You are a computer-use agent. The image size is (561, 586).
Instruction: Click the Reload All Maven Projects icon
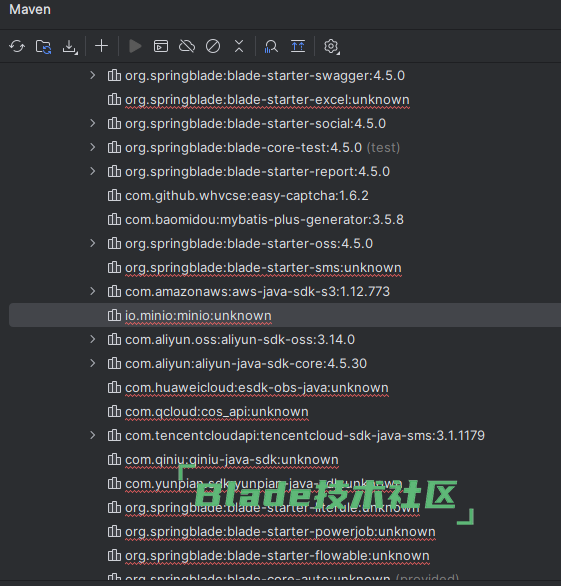point(17,46)
